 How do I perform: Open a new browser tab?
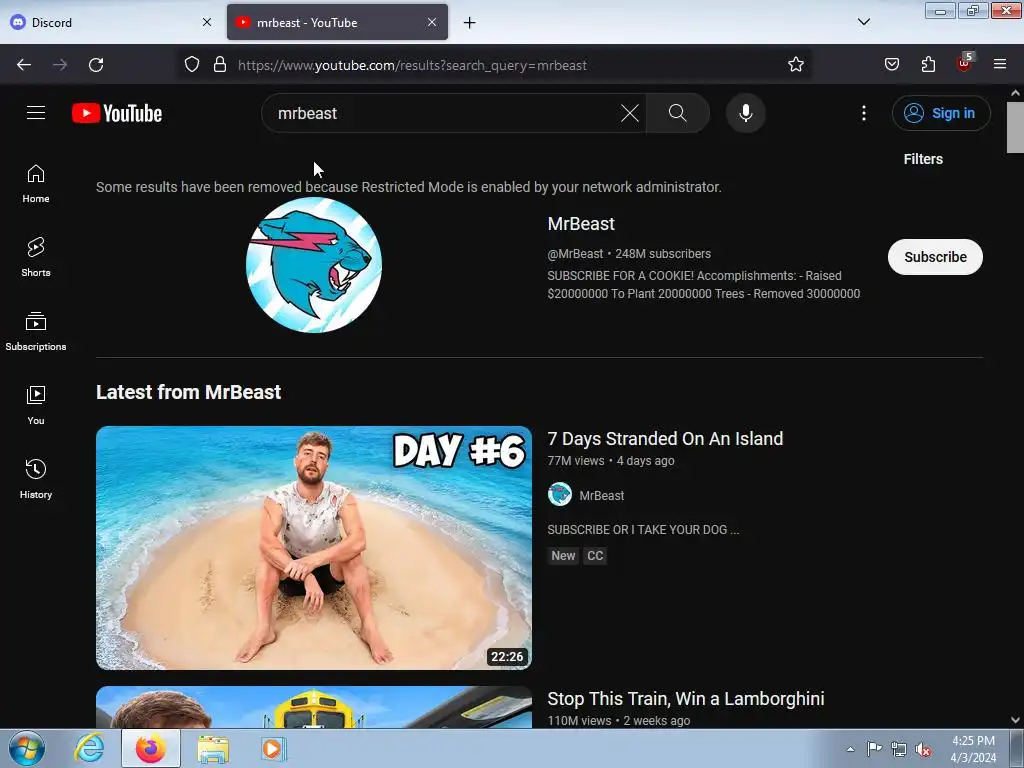coord(469,23)
